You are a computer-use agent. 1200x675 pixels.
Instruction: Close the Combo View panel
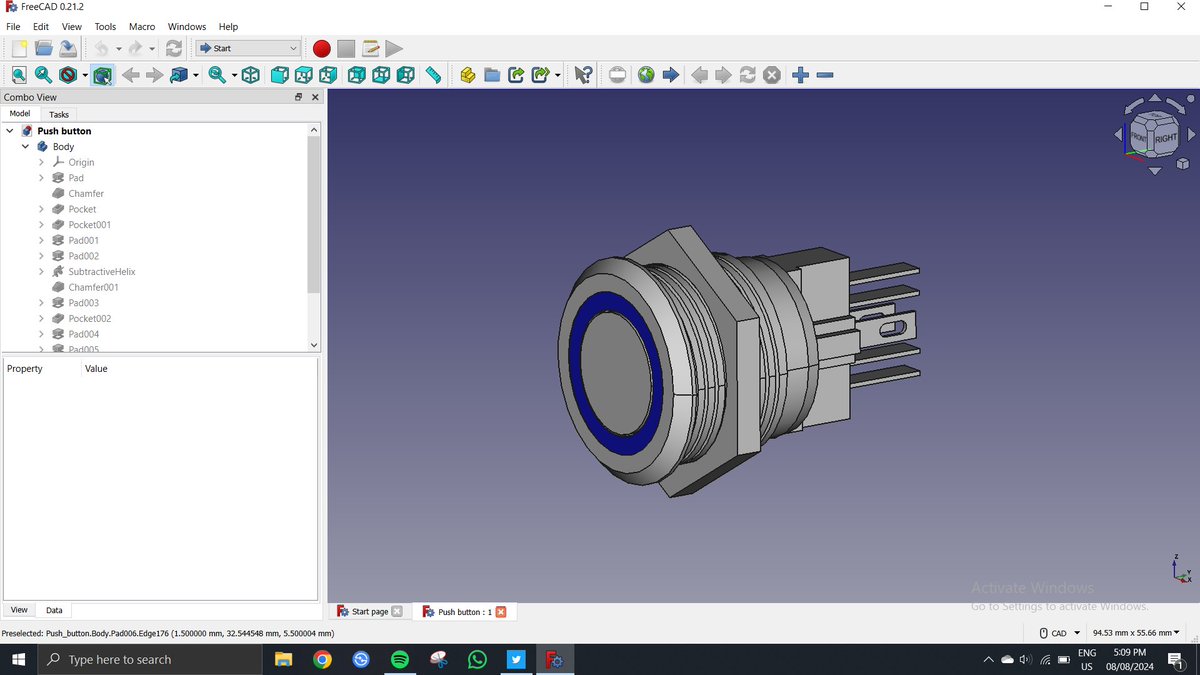click(x=315, y=97)
